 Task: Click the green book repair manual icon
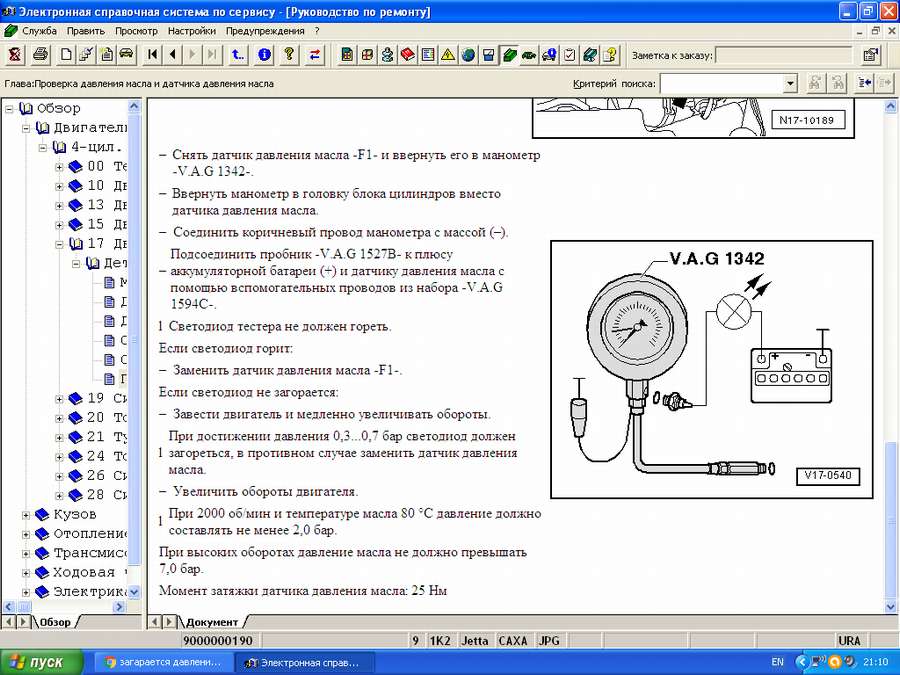509,55
